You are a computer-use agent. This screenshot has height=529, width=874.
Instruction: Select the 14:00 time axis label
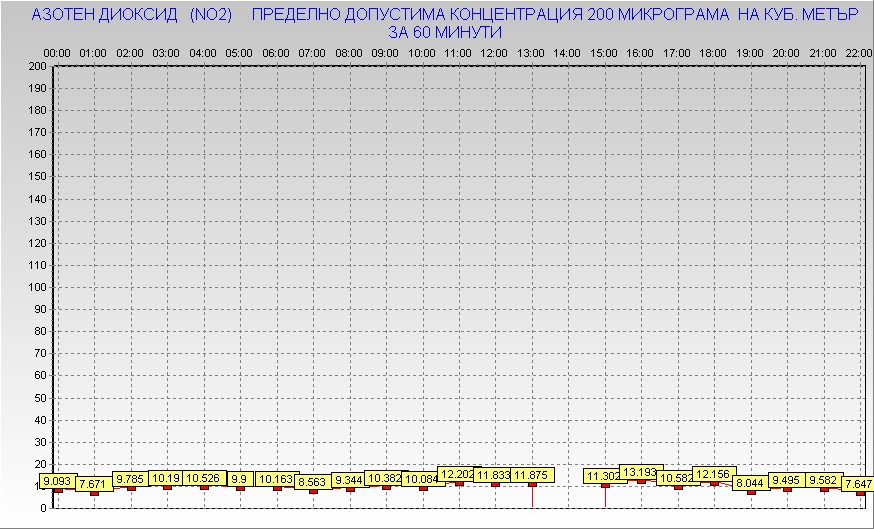point(567,52)
